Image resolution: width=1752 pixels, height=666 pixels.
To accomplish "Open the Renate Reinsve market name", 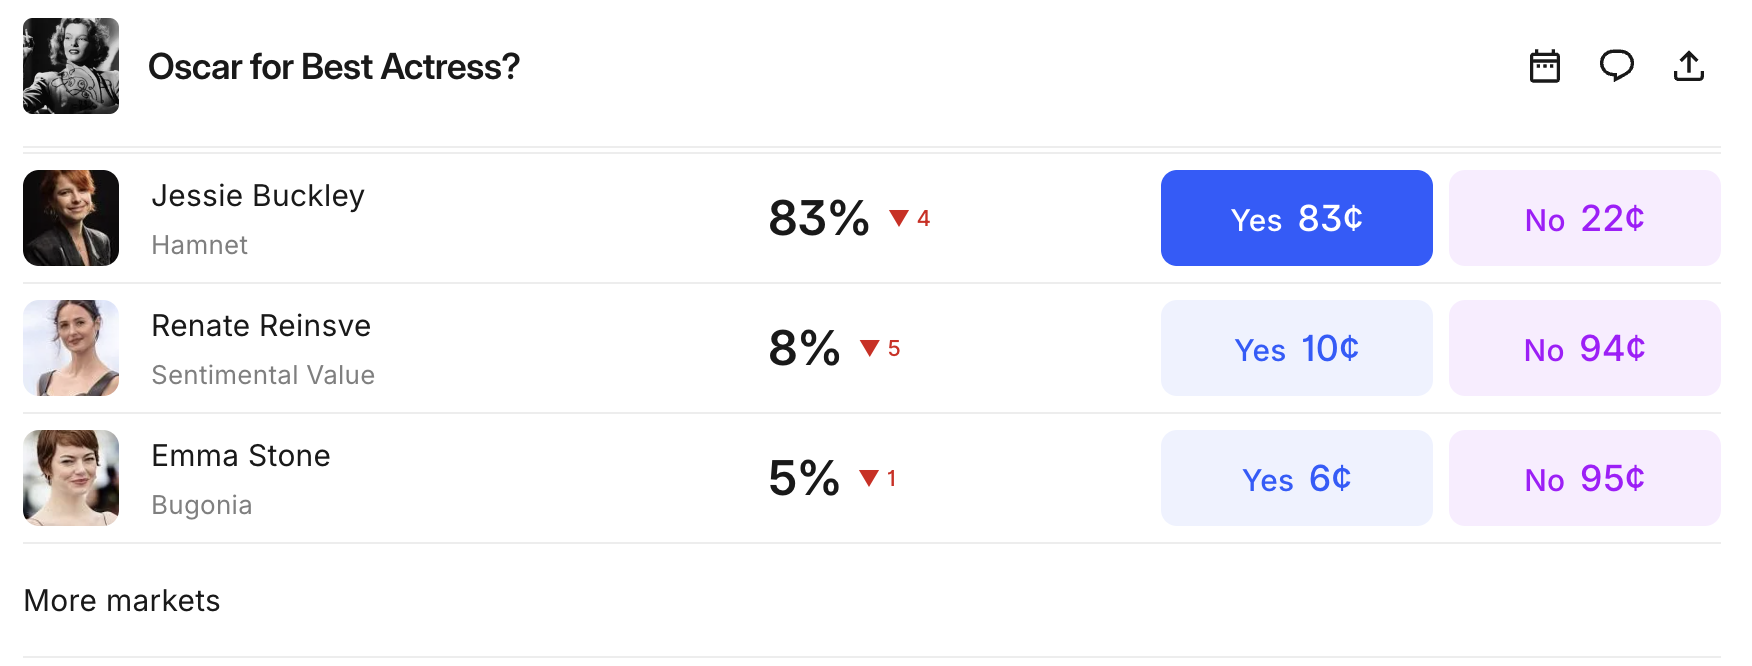I will [261, 326].
